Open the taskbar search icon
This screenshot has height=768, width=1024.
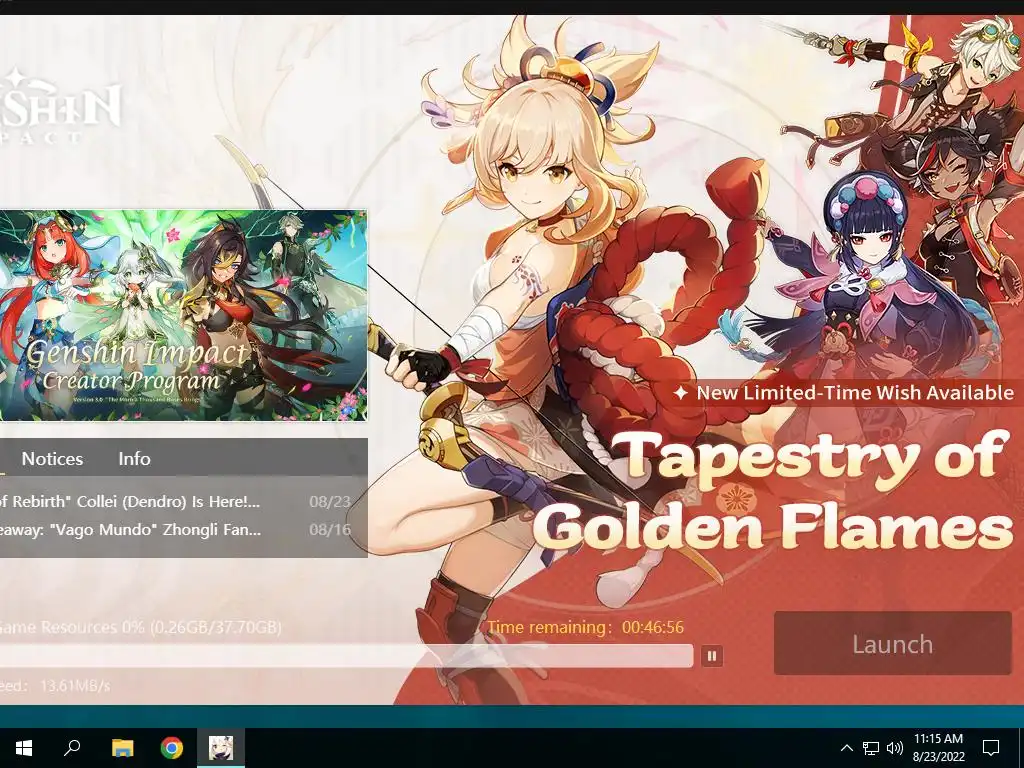click(72, 748)
